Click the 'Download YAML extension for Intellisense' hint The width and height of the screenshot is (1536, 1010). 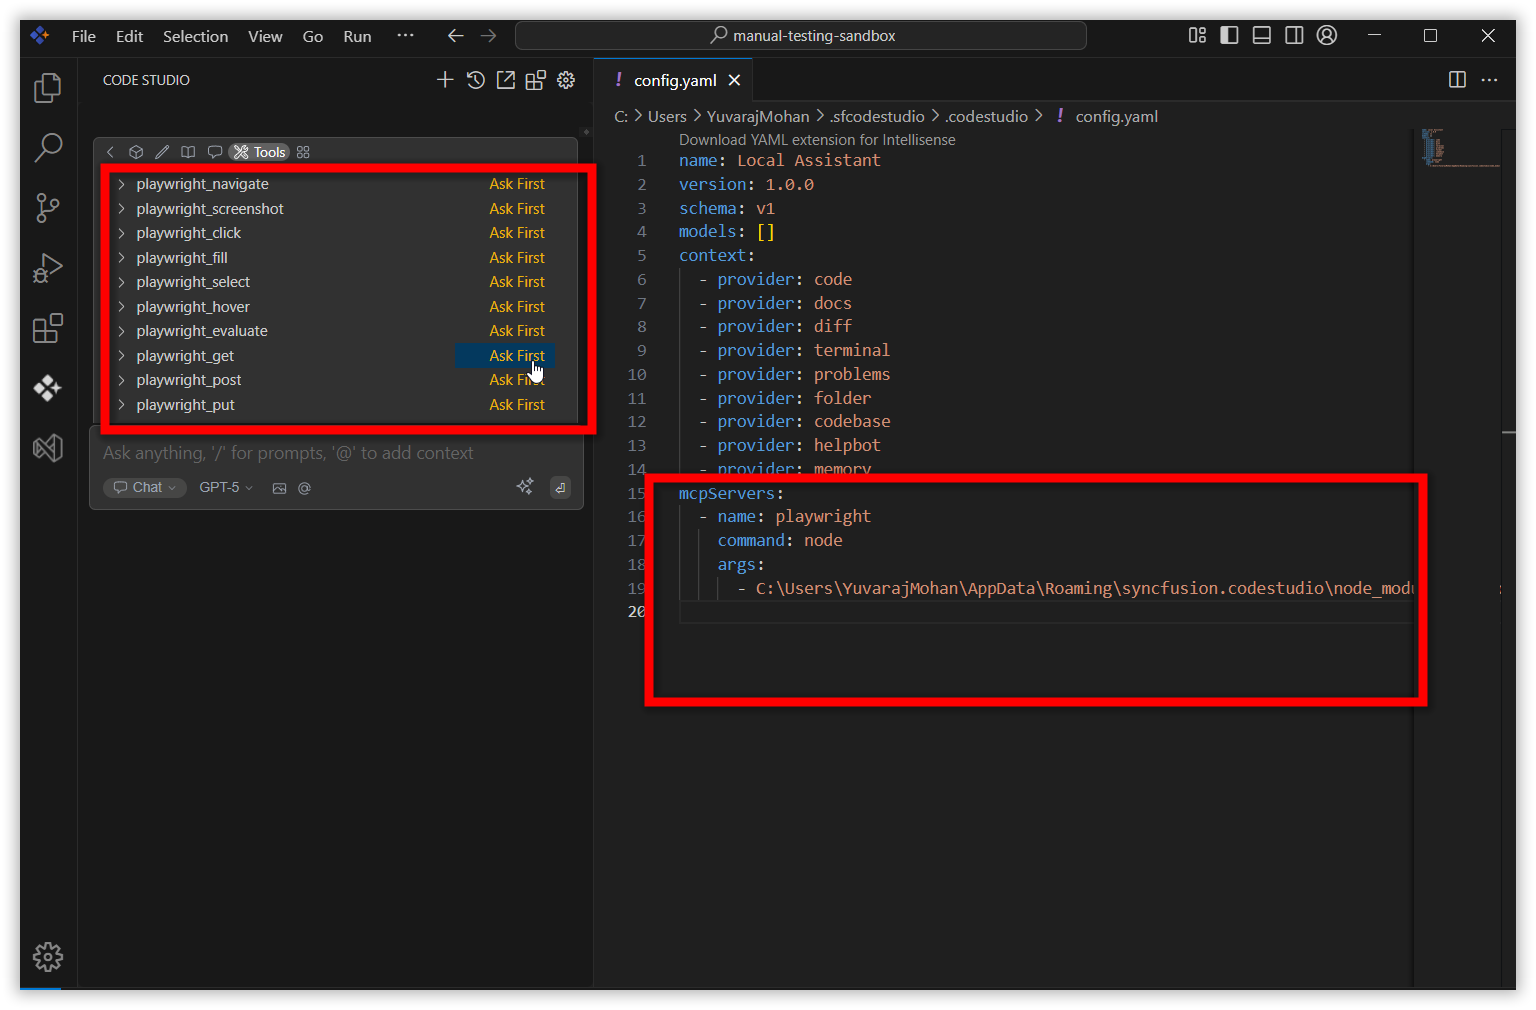(x=817, y=140)
